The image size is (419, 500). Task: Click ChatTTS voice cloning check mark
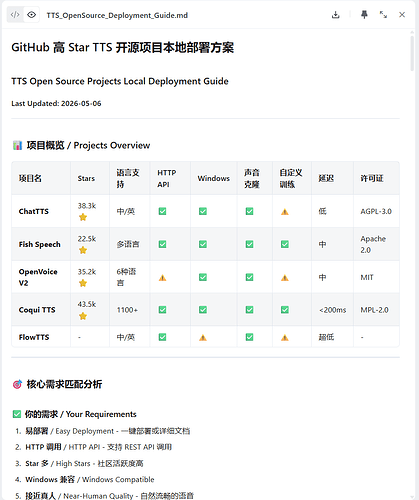(x=249, y=211)
